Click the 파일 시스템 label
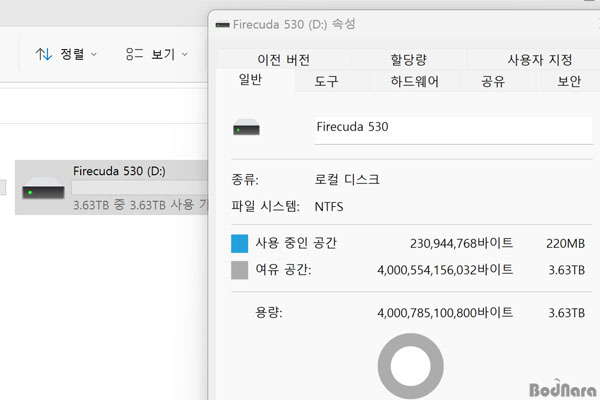Screen dimensions: 600x400 (x=265, y=206)
